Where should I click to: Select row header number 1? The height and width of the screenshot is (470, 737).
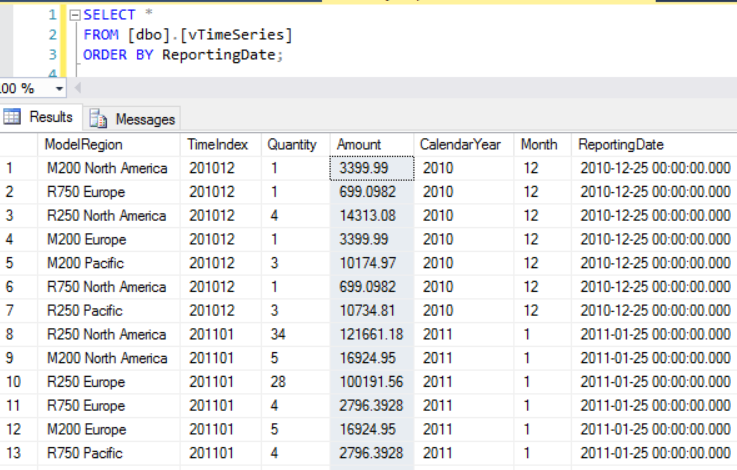[19, 168]
